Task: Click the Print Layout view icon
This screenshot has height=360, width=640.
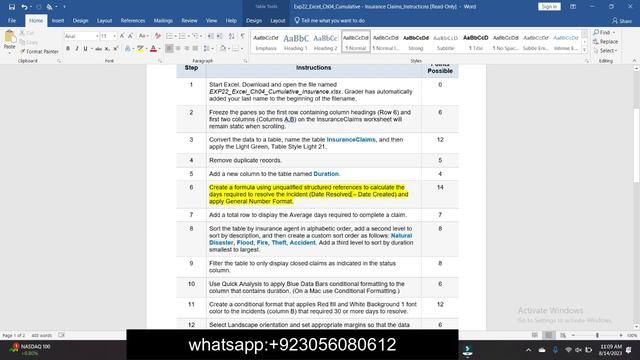Action: (549, 335)
